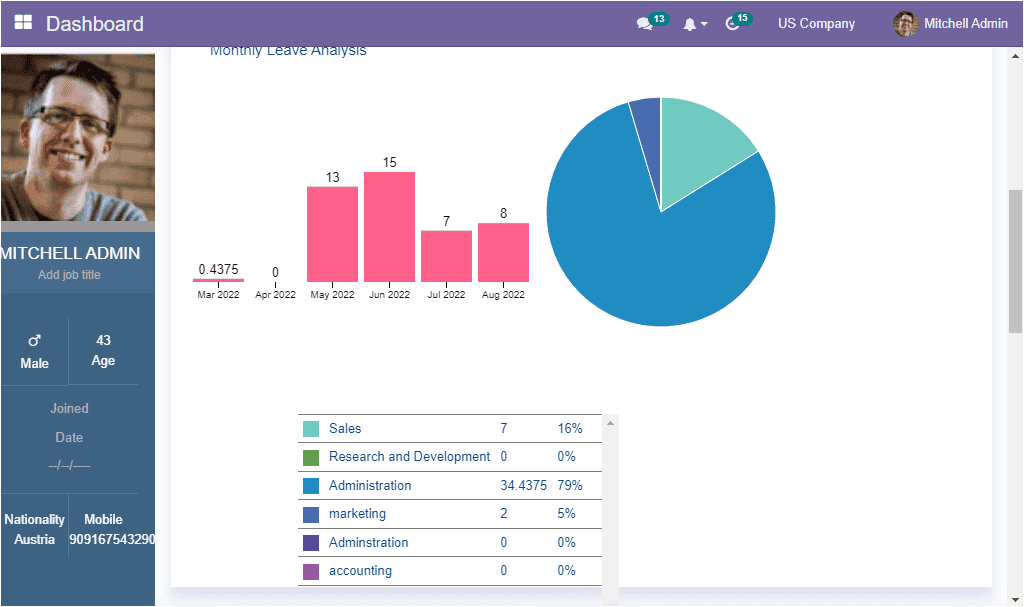
Task: Click the green Research and Development swatch
Action: coord(311,457)
